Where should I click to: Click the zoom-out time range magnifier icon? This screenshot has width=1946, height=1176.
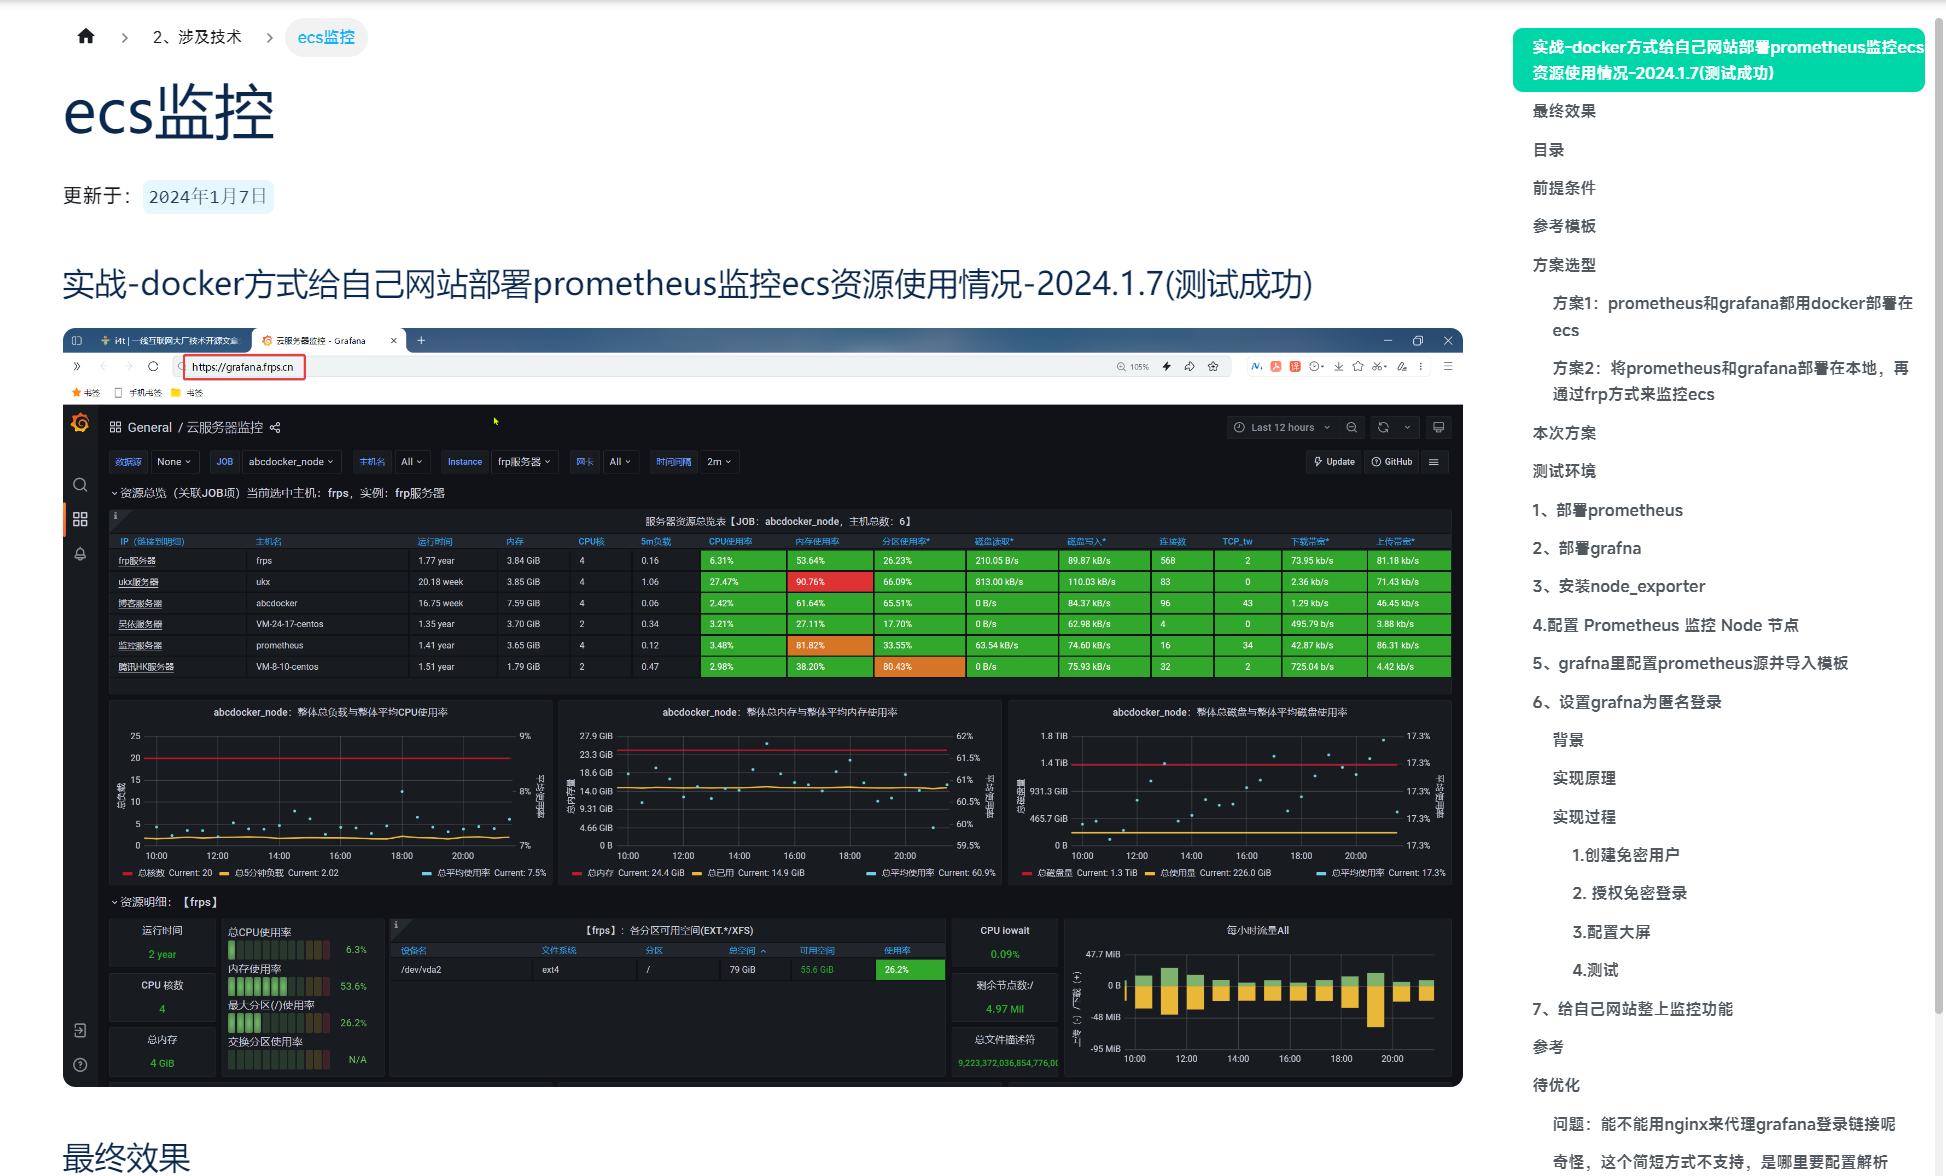pyautogui.click(x=1352, y=427)
